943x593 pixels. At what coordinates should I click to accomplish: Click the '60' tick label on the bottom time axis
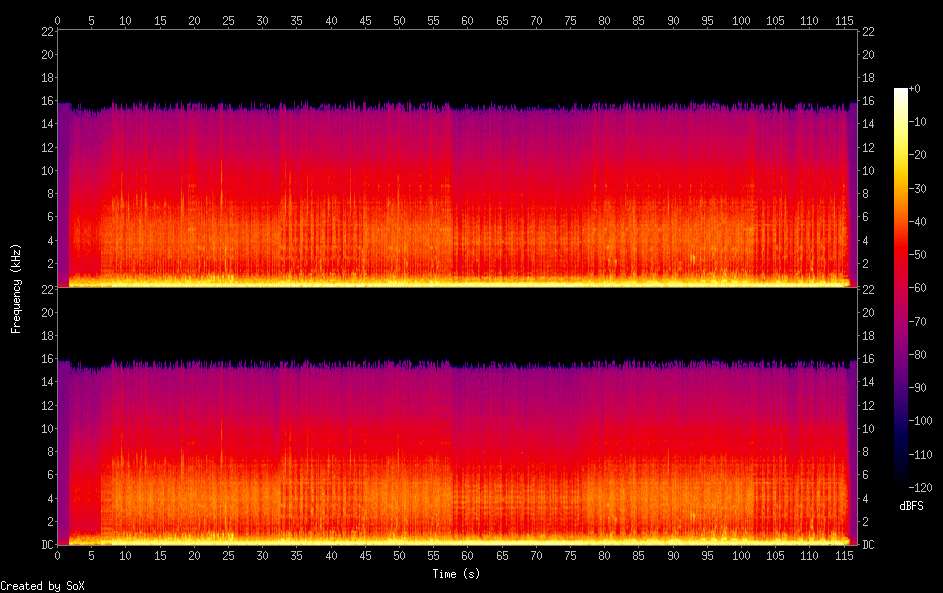pos(467,556)
